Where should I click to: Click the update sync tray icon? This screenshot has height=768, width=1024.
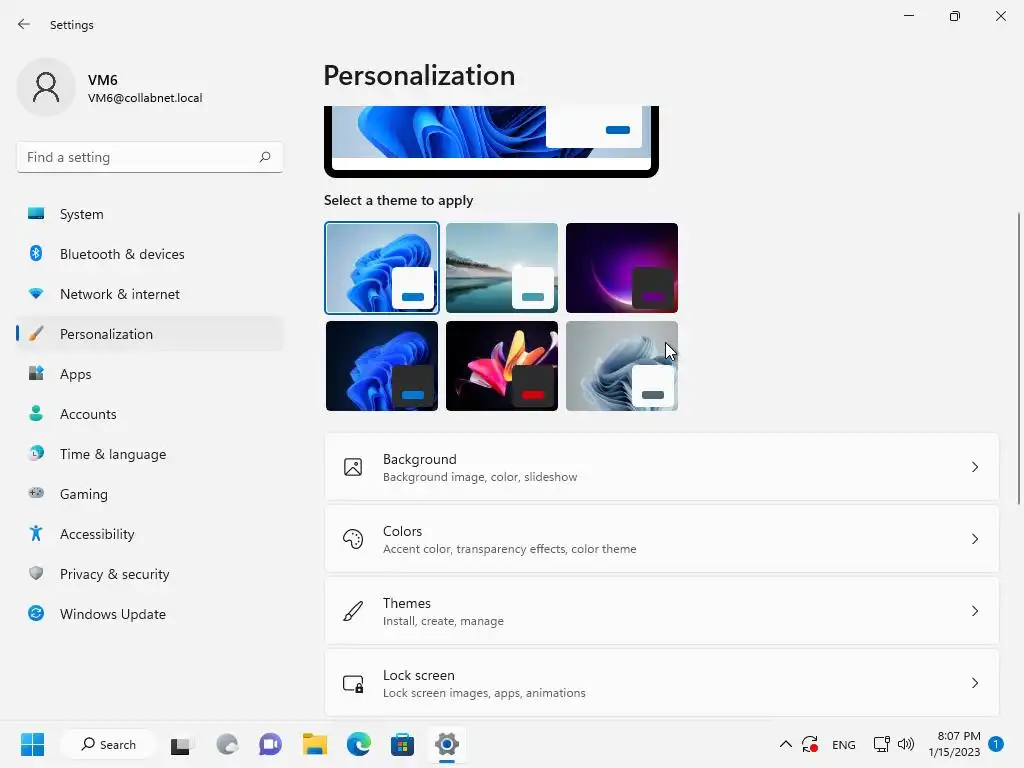click(810, 744)
